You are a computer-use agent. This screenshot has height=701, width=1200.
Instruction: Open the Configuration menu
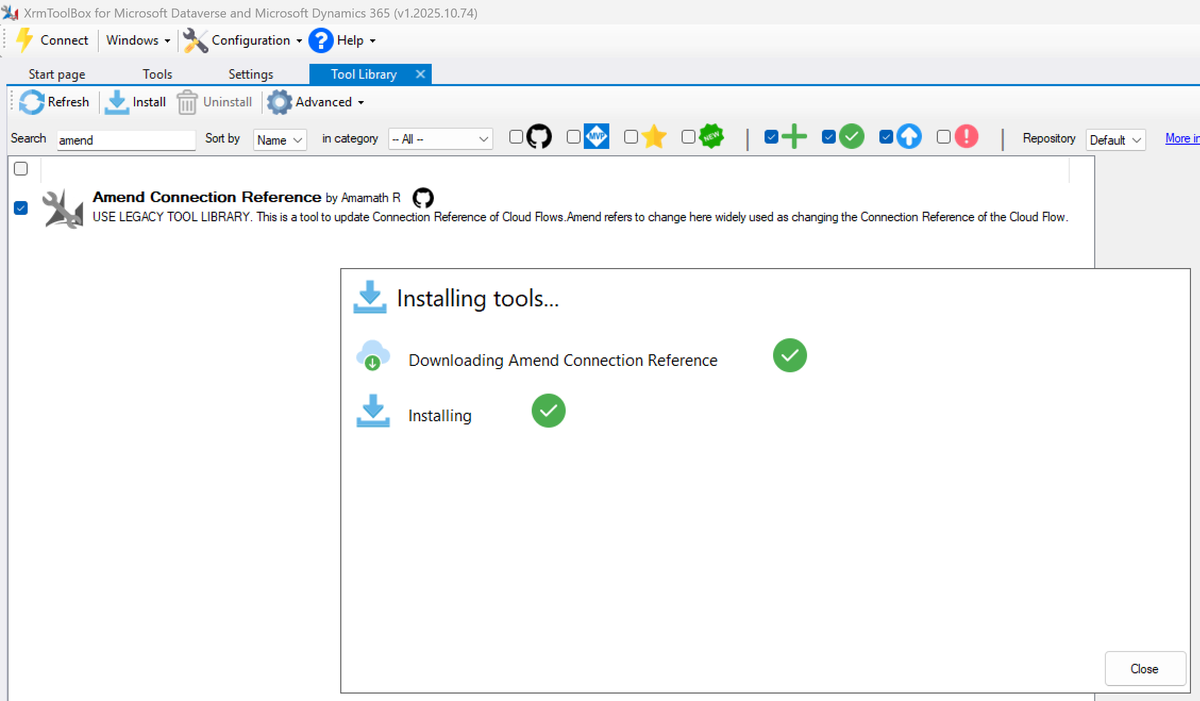click(243, 40)
